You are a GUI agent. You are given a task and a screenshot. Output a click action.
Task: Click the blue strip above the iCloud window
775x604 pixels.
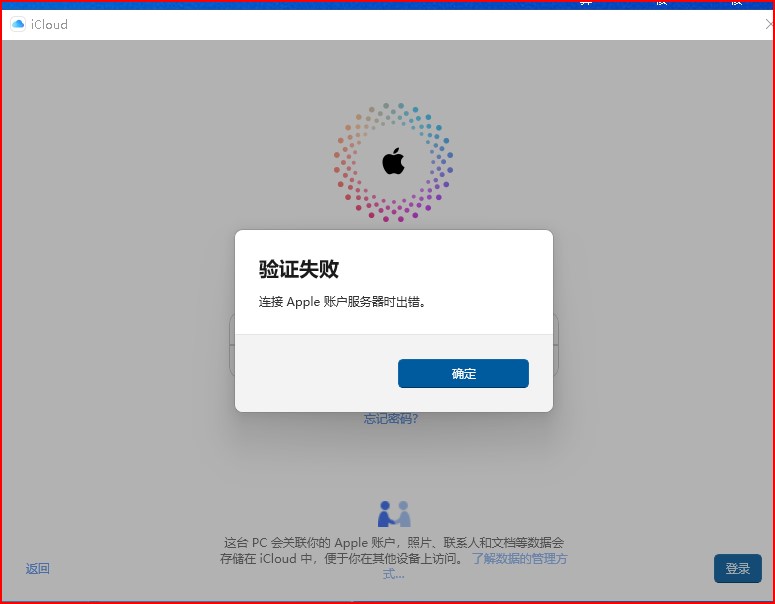pyautogui.click(x=388, y=5)
